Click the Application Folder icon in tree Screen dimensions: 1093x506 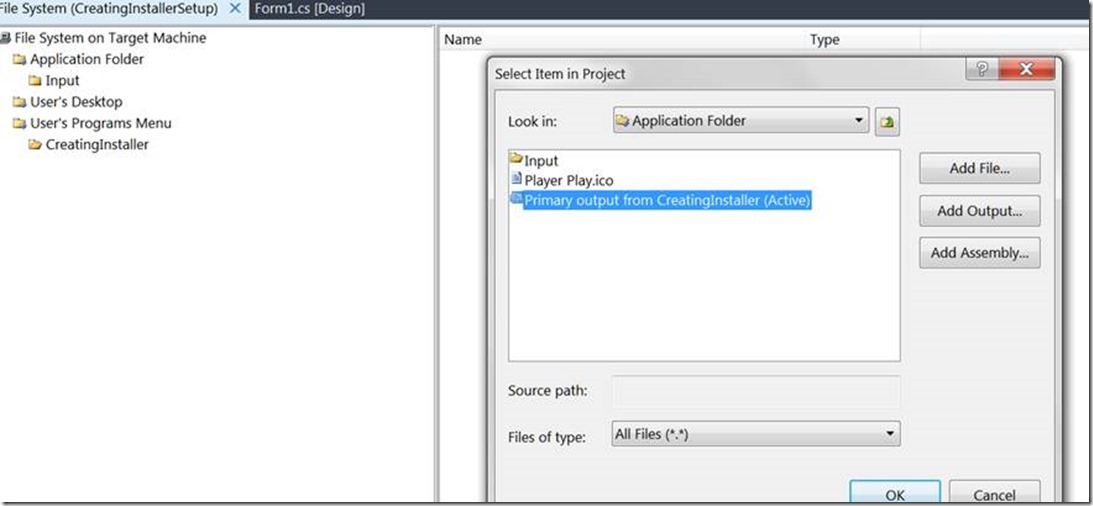(x=19, y=60)
